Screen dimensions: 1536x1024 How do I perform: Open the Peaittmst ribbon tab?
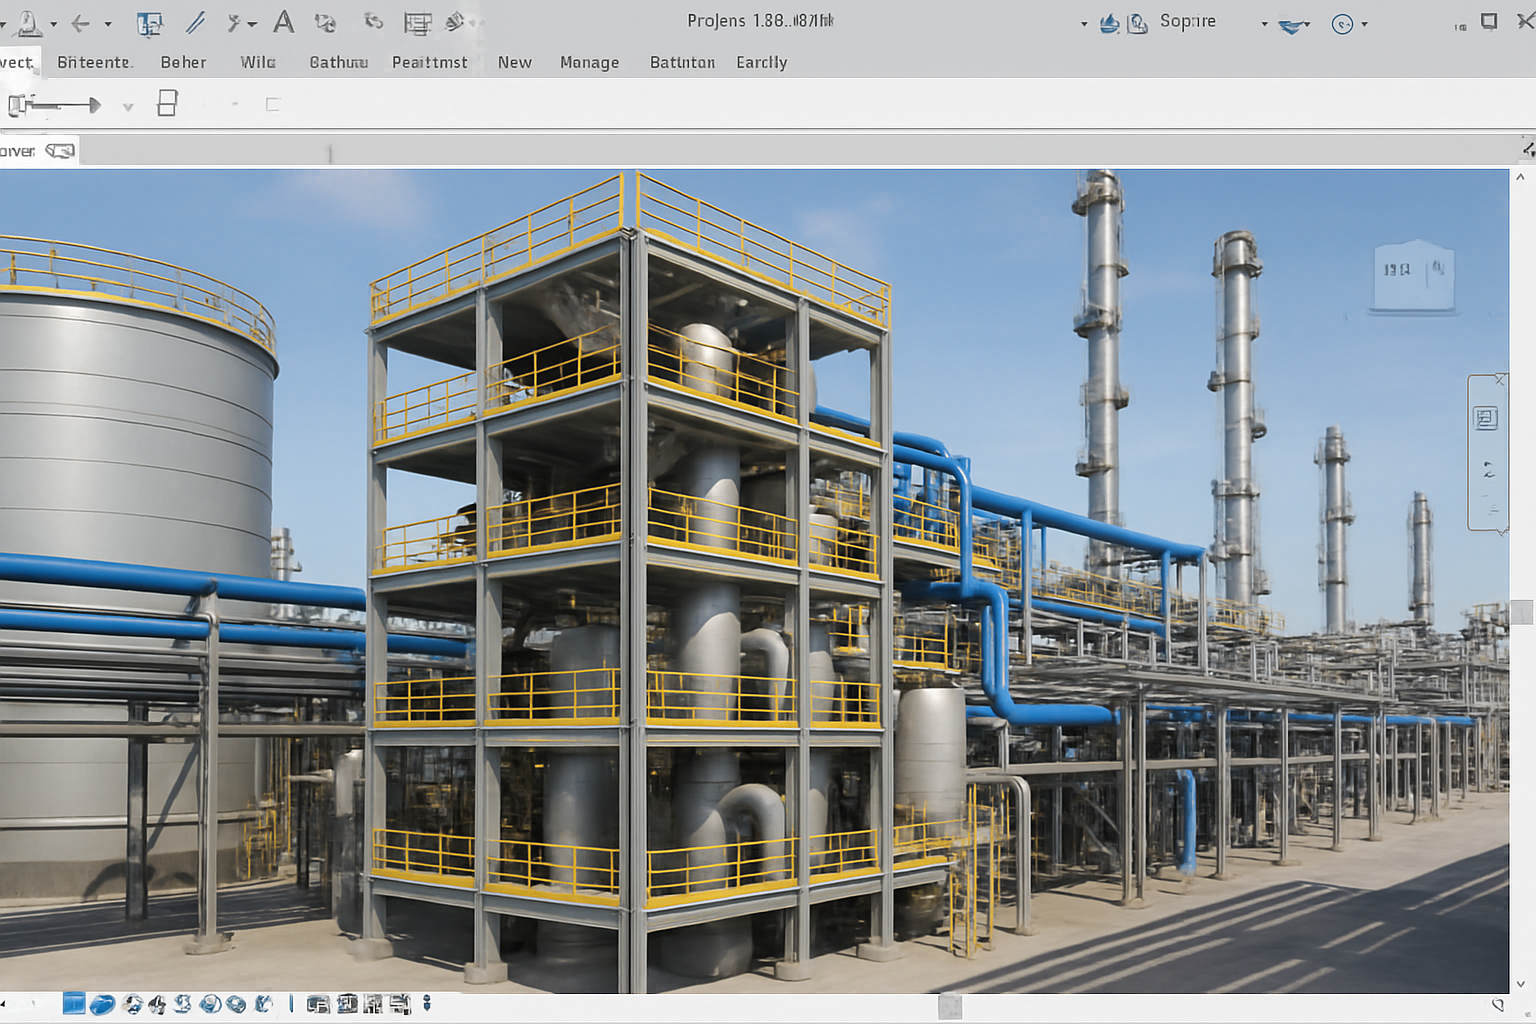pyautogui.click(x=430, y=62)
